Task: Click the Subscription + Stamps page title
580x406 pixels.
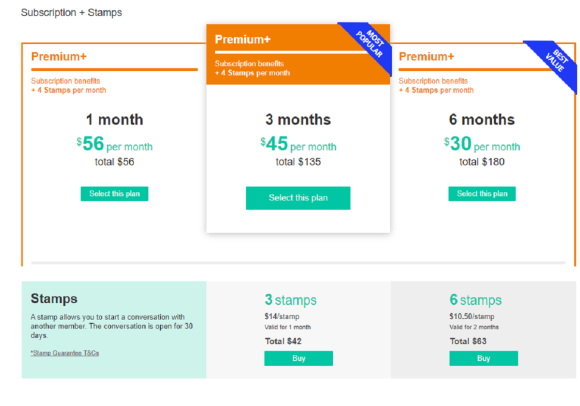Action: [71, 13]
